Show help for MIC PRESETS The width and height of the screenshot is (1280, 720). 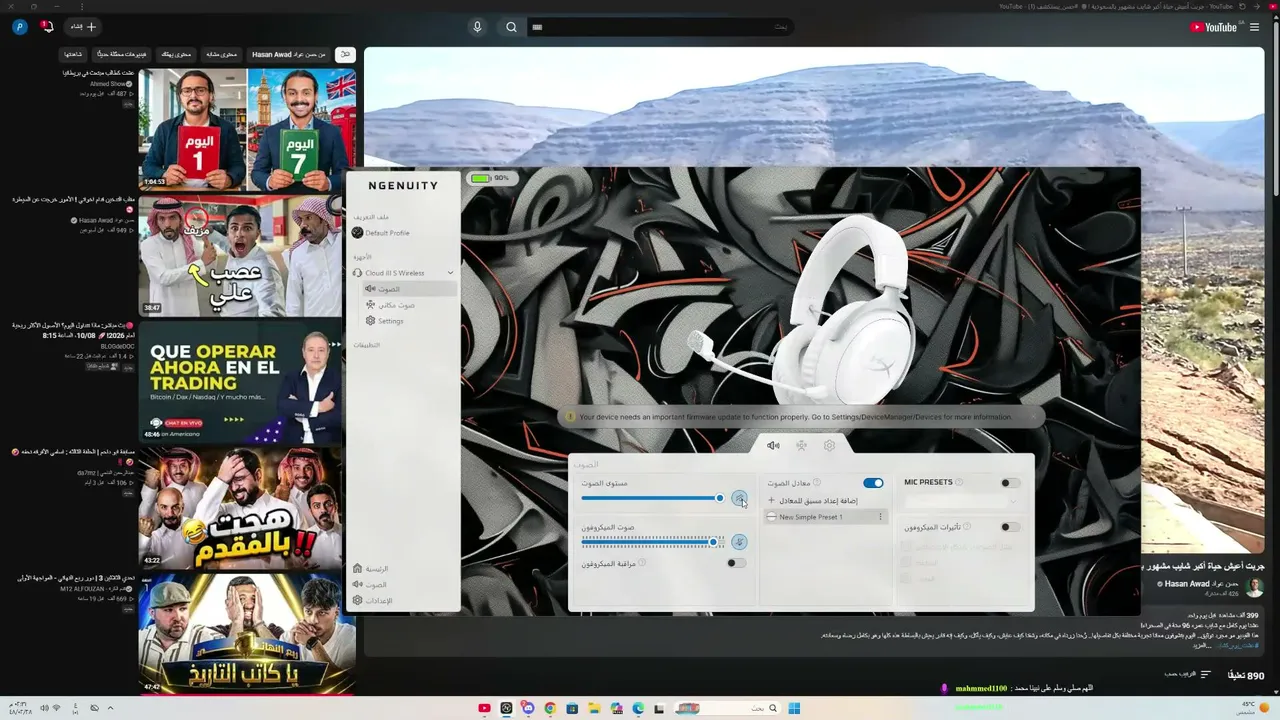coord(960,483)
